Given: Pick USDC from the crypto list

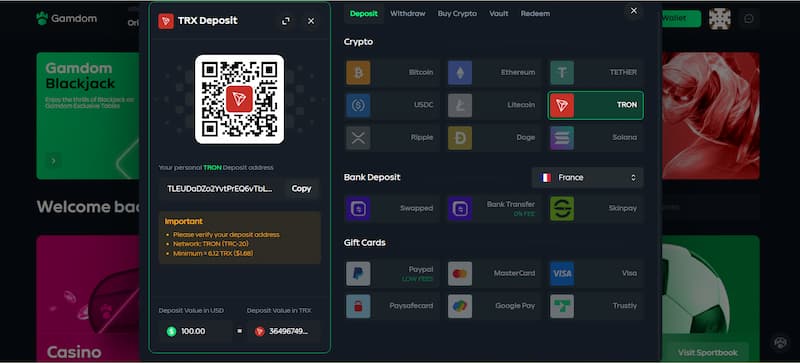Looking at the screenshot, I should tap(392, 105).
